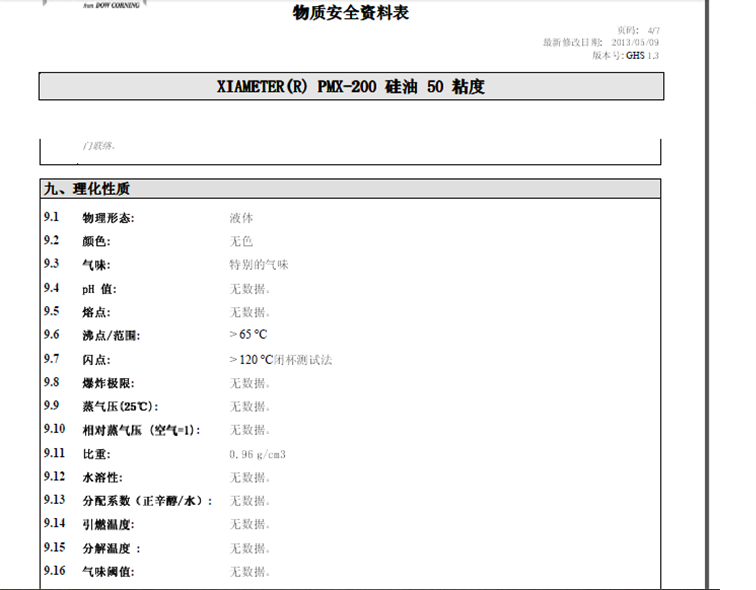Screen dimensions: 756x590
Task: Select the 熔点 label in row 9.5
Action: (96, 312)
